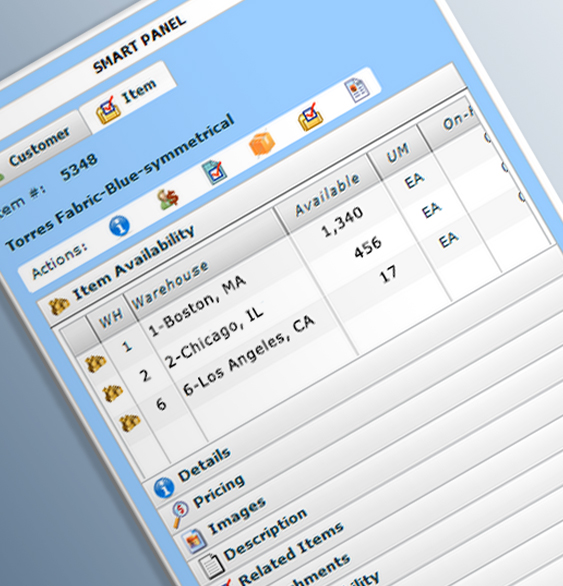Click the 456 available quantity
This screenshot has height=586, width=563.
coord(368,247)
